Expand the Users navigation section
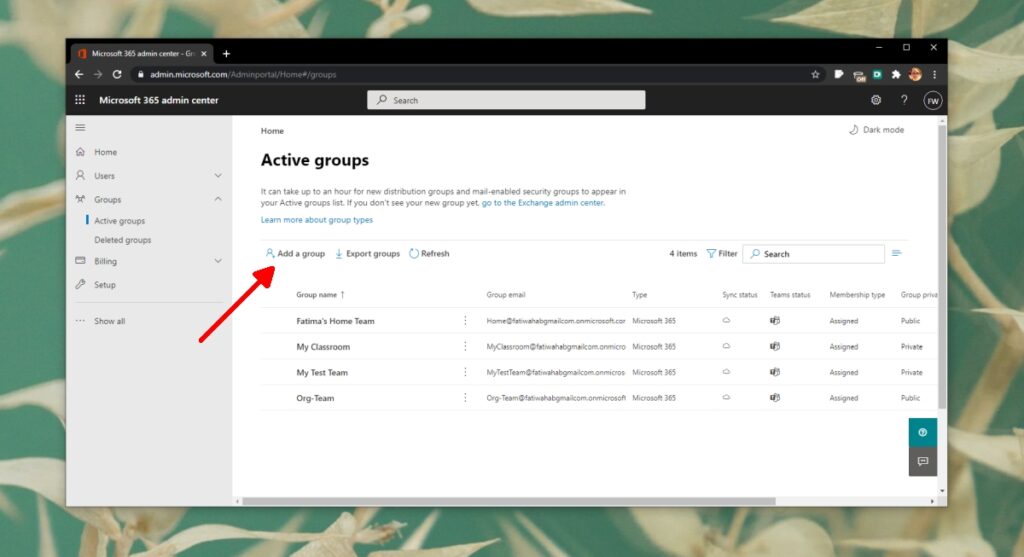Viewport: 1024px width, 557px height. click(218, 176)
